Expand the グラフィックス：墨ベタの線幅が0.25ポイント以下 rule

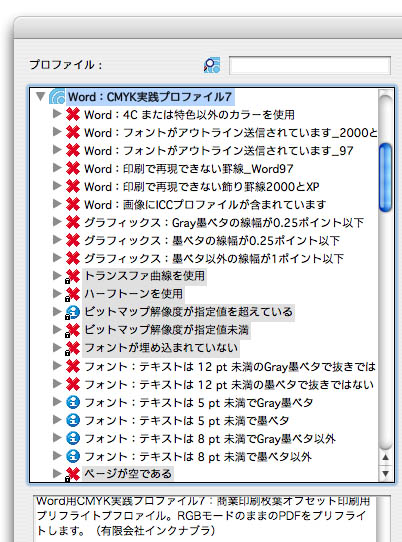click(57, 240)
